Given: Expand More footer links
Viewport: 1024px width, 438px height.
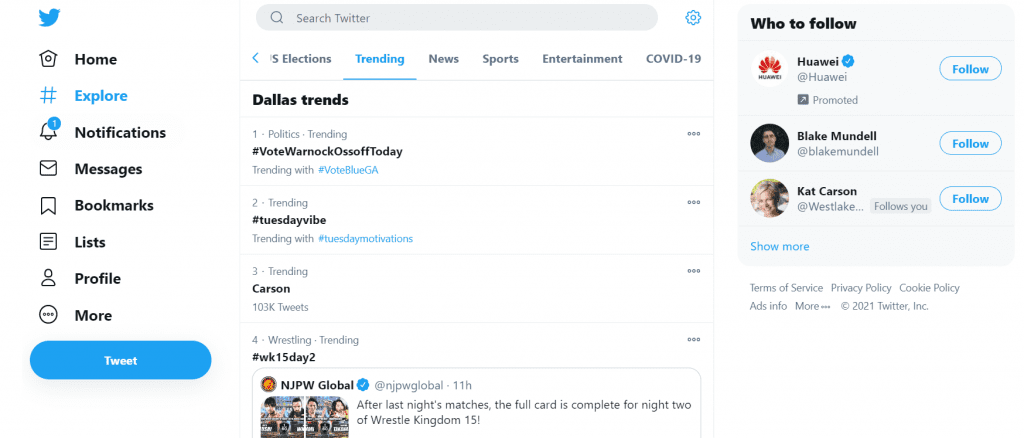Looking at the screenshot, I should (x=812, y=306).
